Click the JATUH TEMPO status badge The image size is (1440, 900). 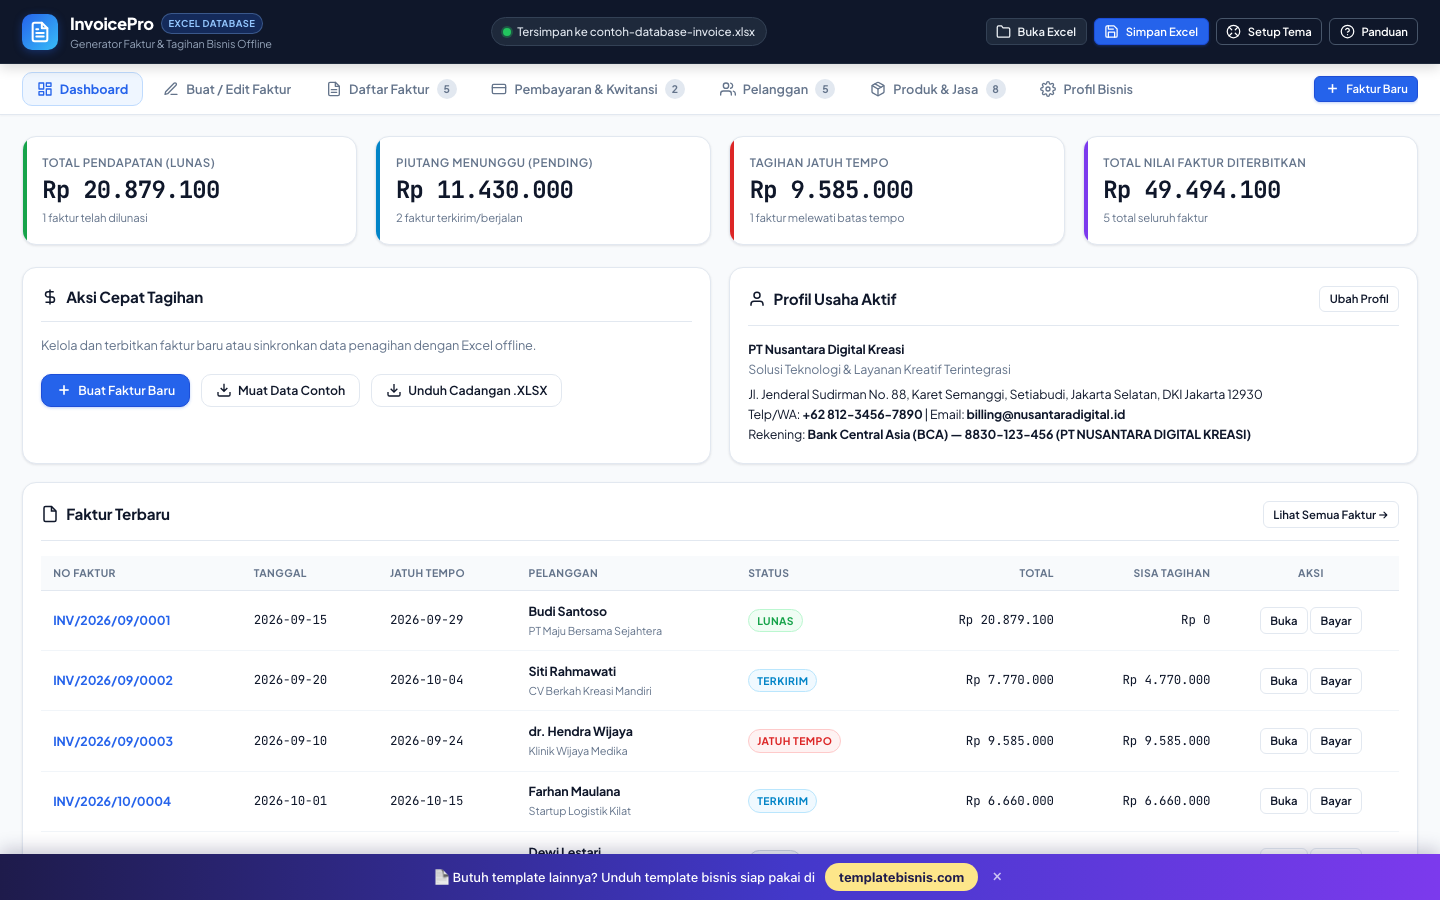(794, 741)
